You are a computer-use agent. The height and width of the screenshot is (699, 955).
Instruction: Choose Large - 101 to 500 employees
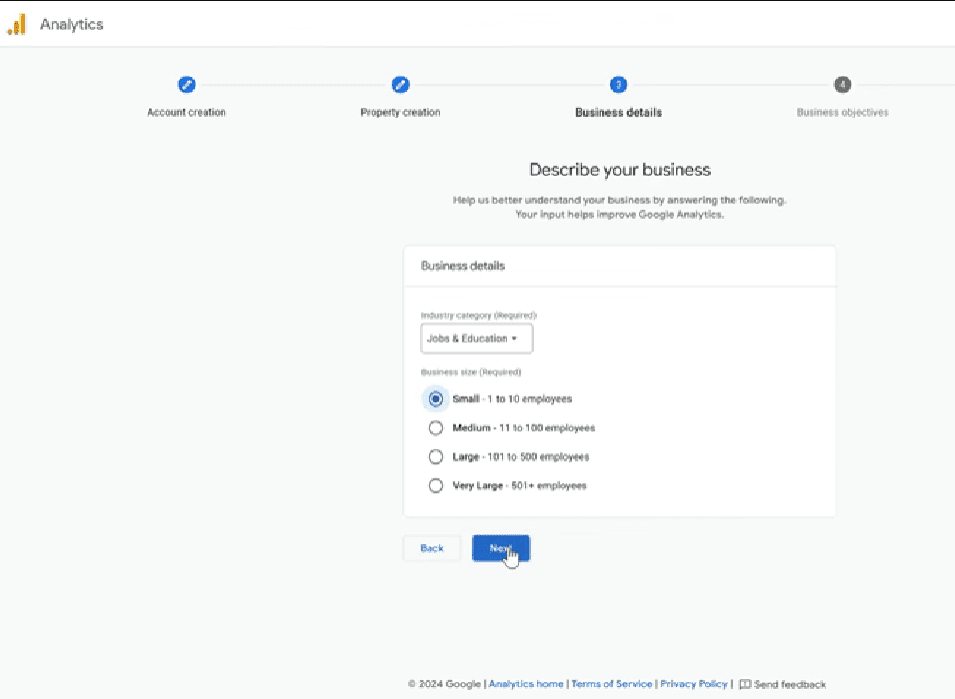pos(435,456)
